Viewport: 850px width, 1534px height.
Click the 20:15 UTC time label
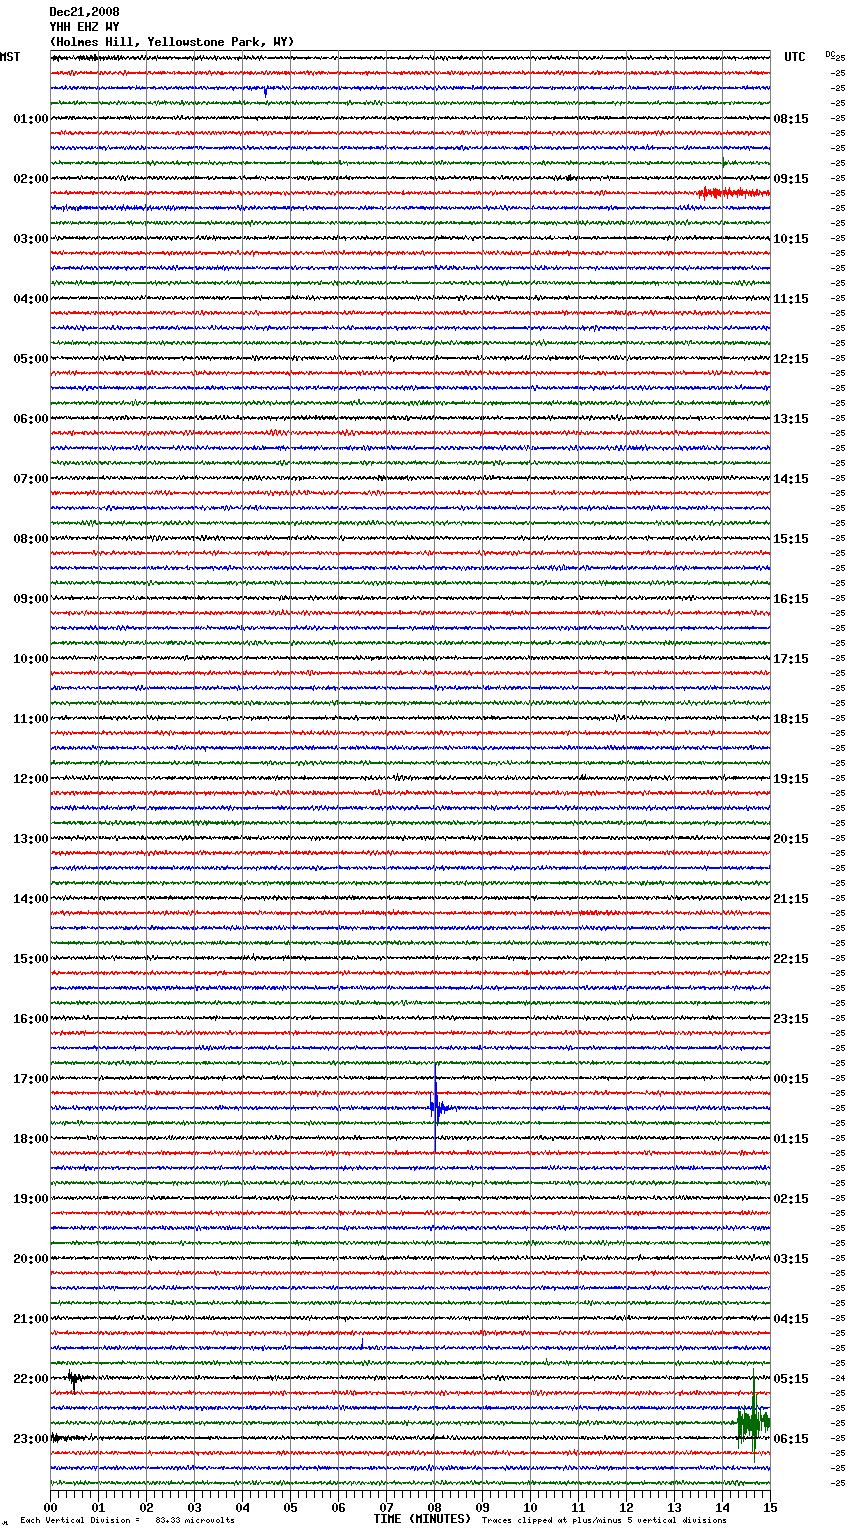(791, 839)
